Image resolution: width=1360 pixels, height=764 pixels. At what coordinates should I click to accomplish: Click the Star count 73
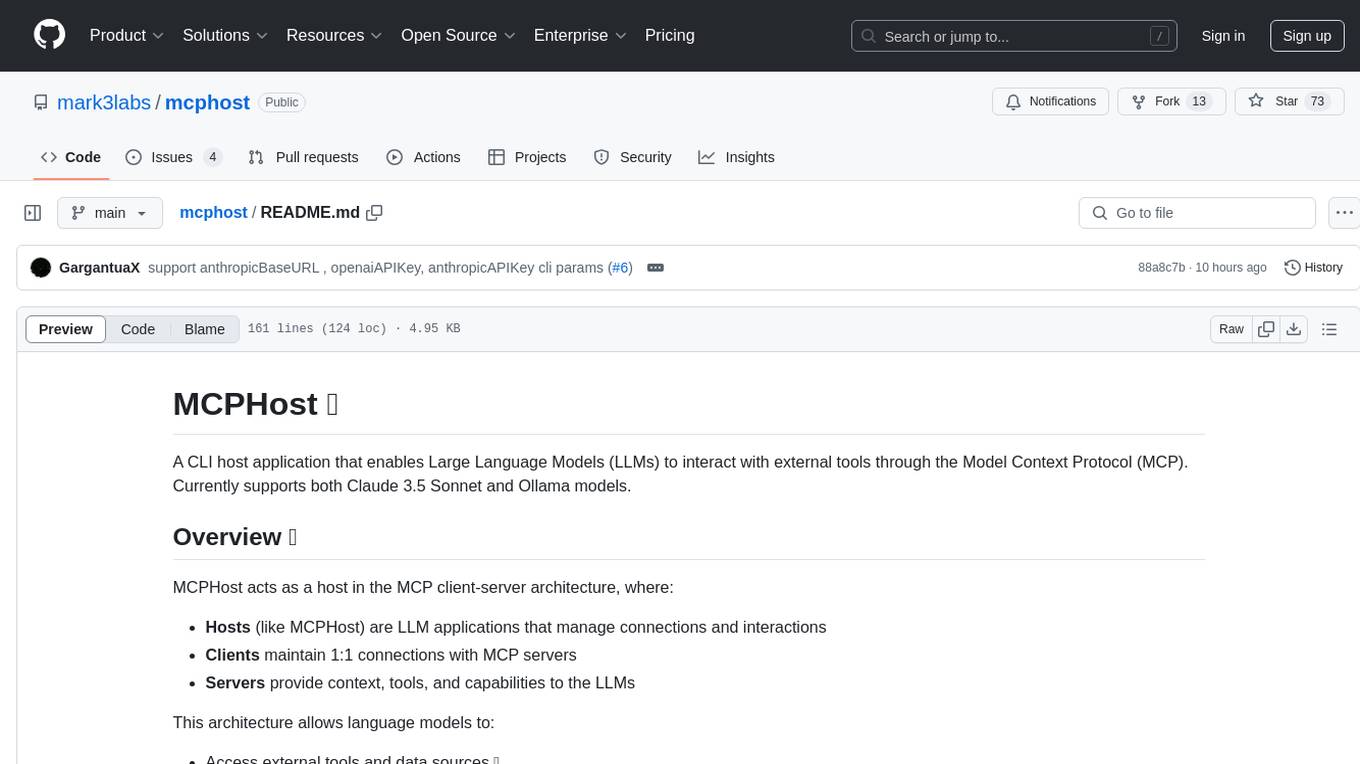pos(1317,102)
